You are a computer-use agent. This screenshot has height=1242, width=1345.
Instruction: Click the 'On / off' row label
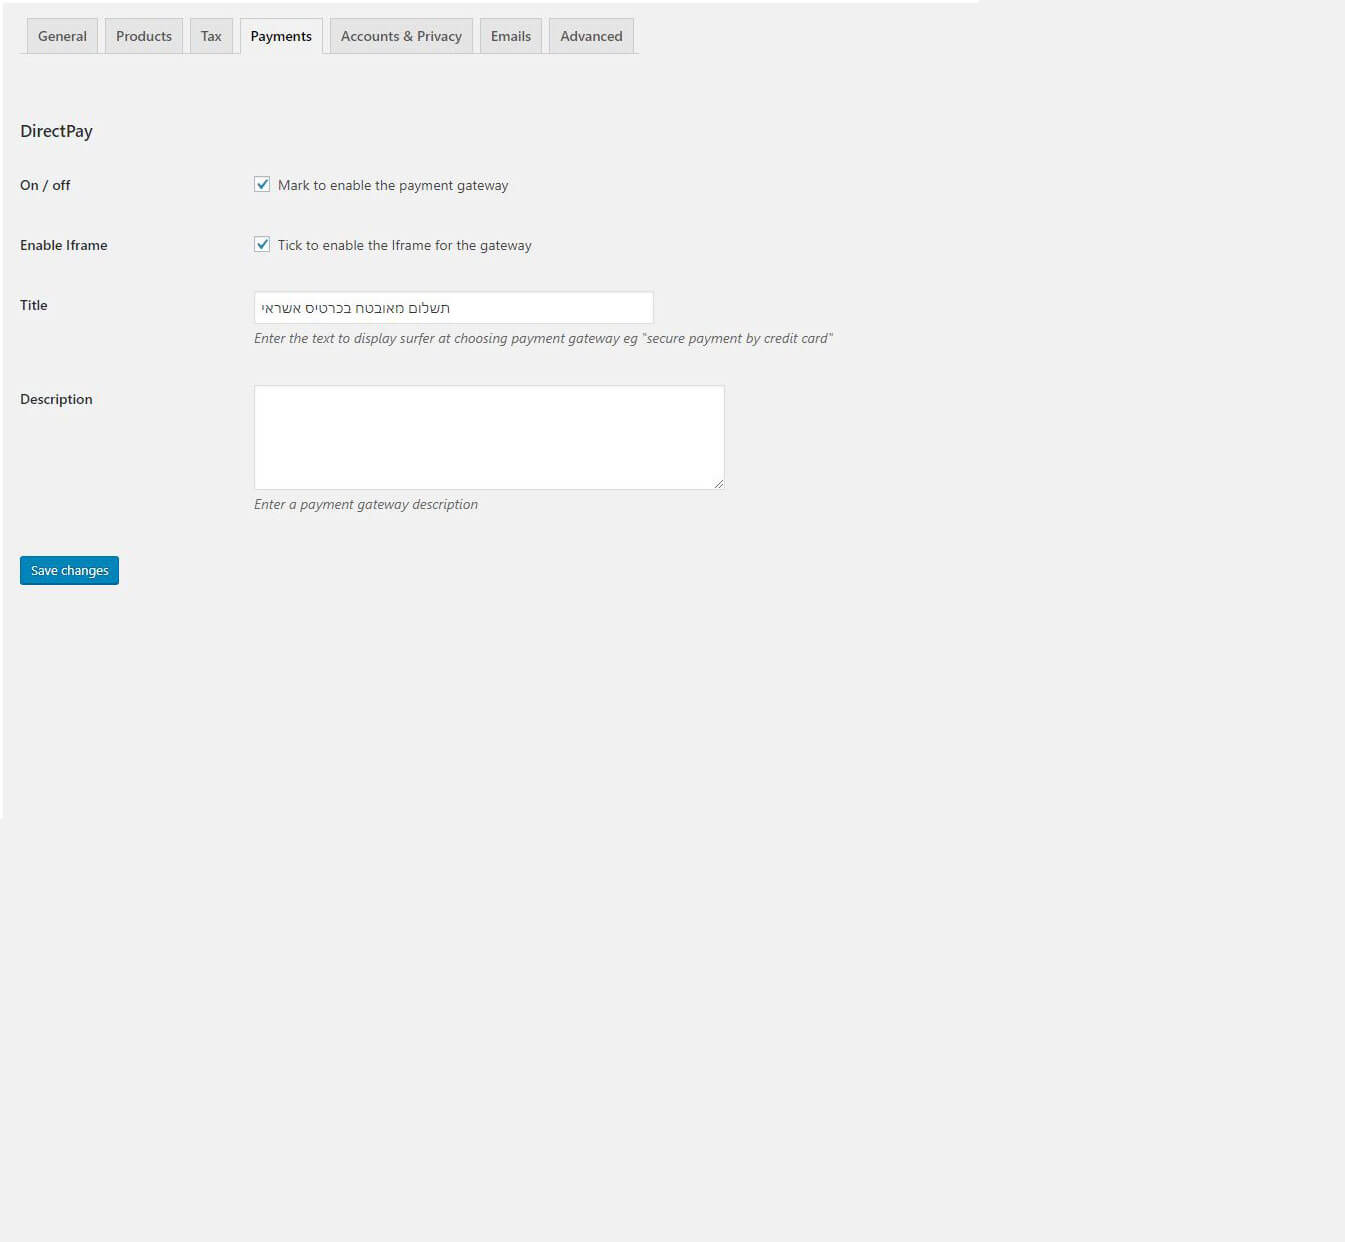(x=45, y=185)
